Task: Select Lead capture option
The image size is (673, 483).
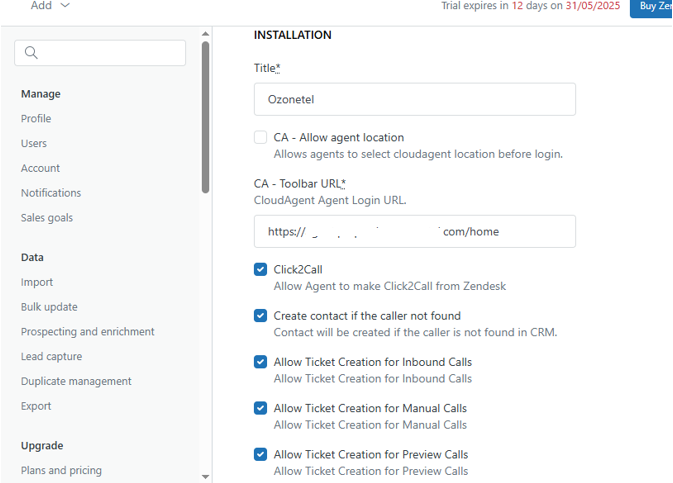Action: [x=52, y=356]
